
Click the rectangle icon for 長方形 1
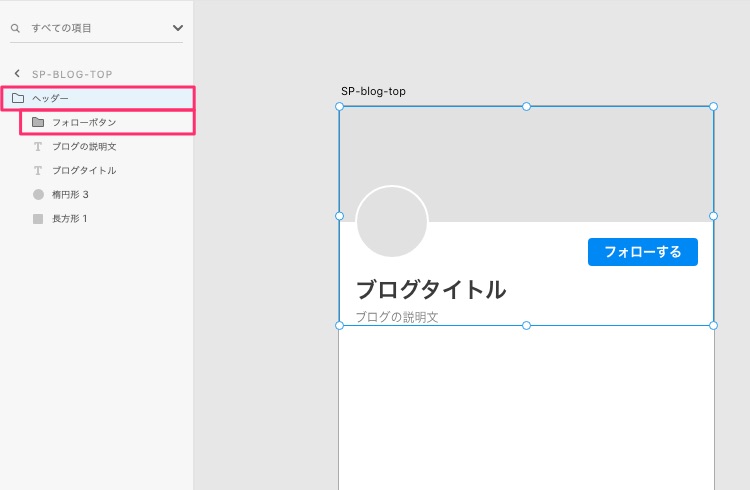pos(38,218)
